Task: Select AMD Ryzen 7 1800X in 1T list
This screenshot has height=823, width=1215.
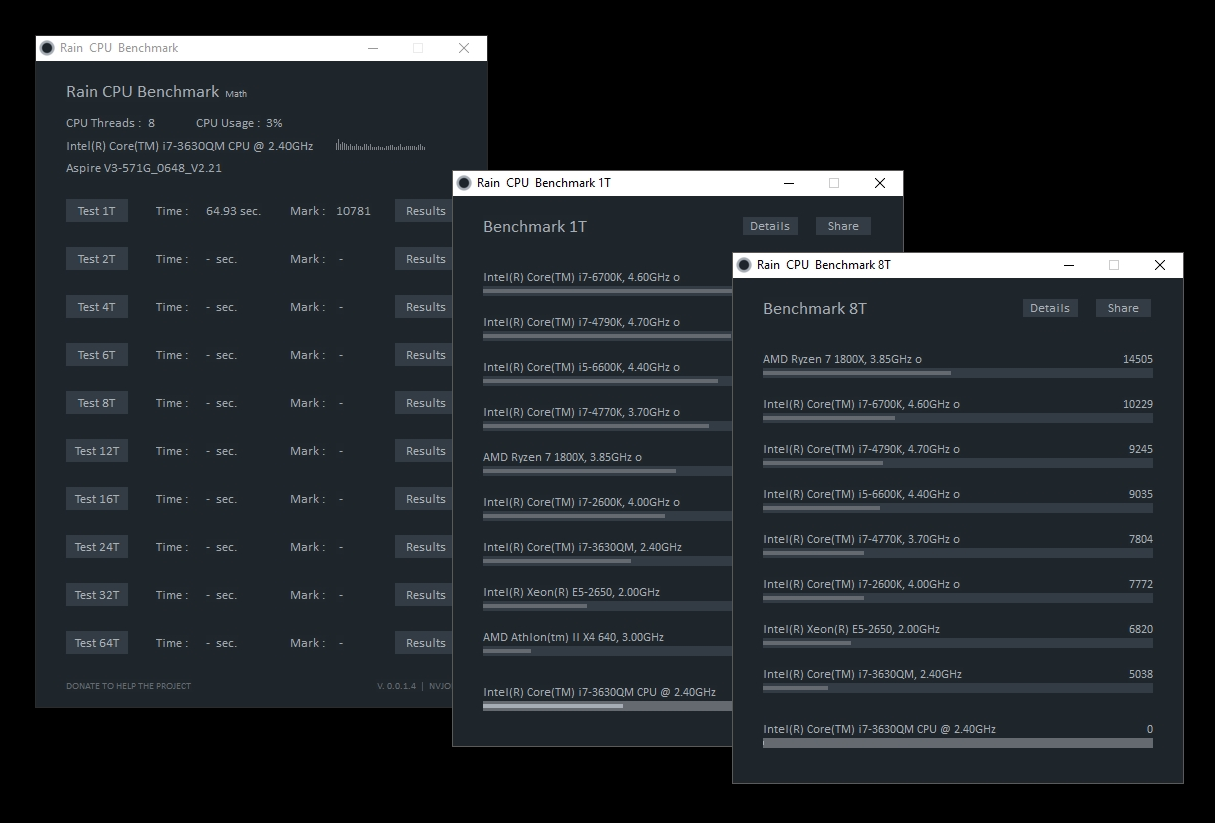Action: coord(607,464)
